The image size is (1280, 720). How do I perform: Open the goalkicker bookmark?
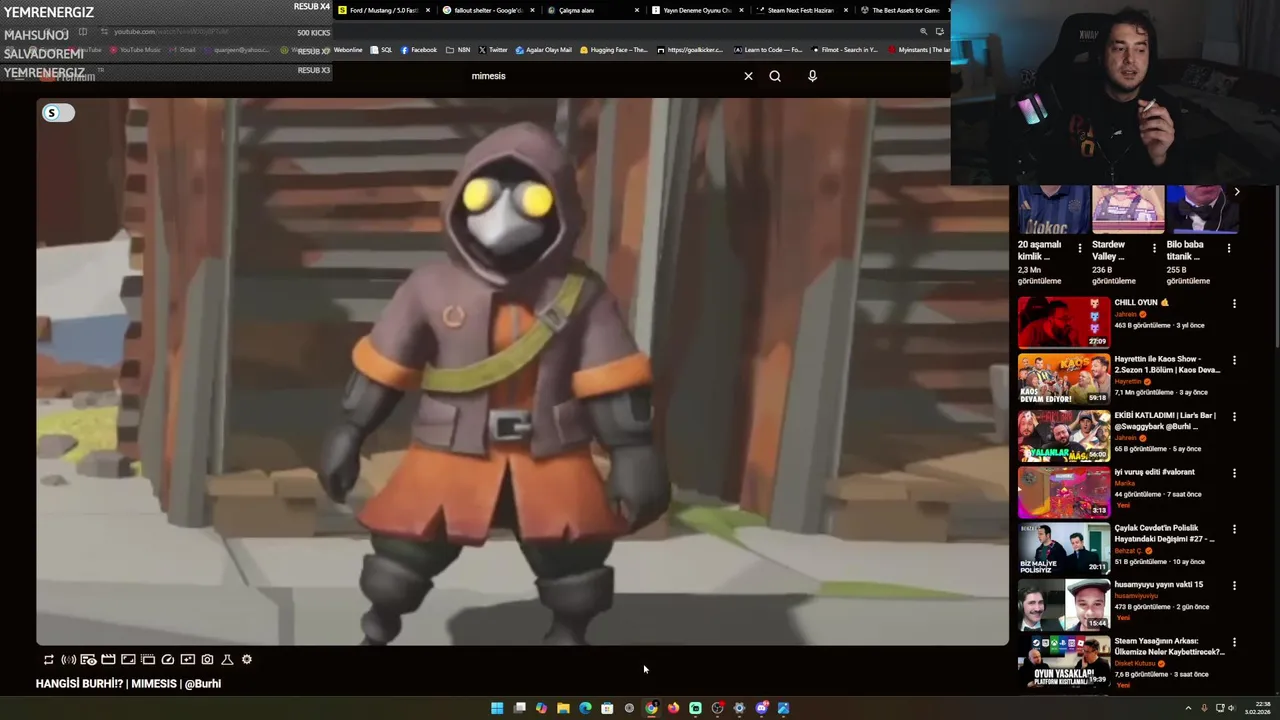[690, 50]
